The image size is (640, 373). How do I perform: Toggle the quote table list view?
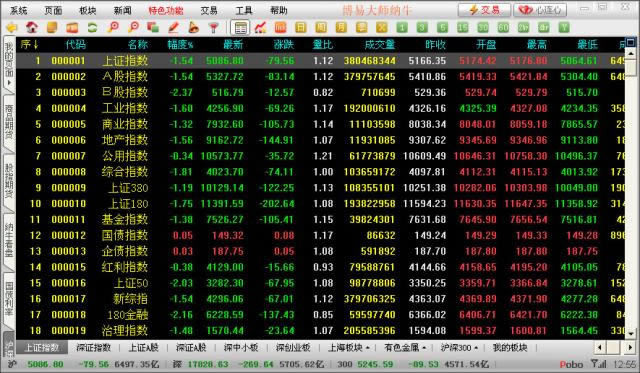240,28
